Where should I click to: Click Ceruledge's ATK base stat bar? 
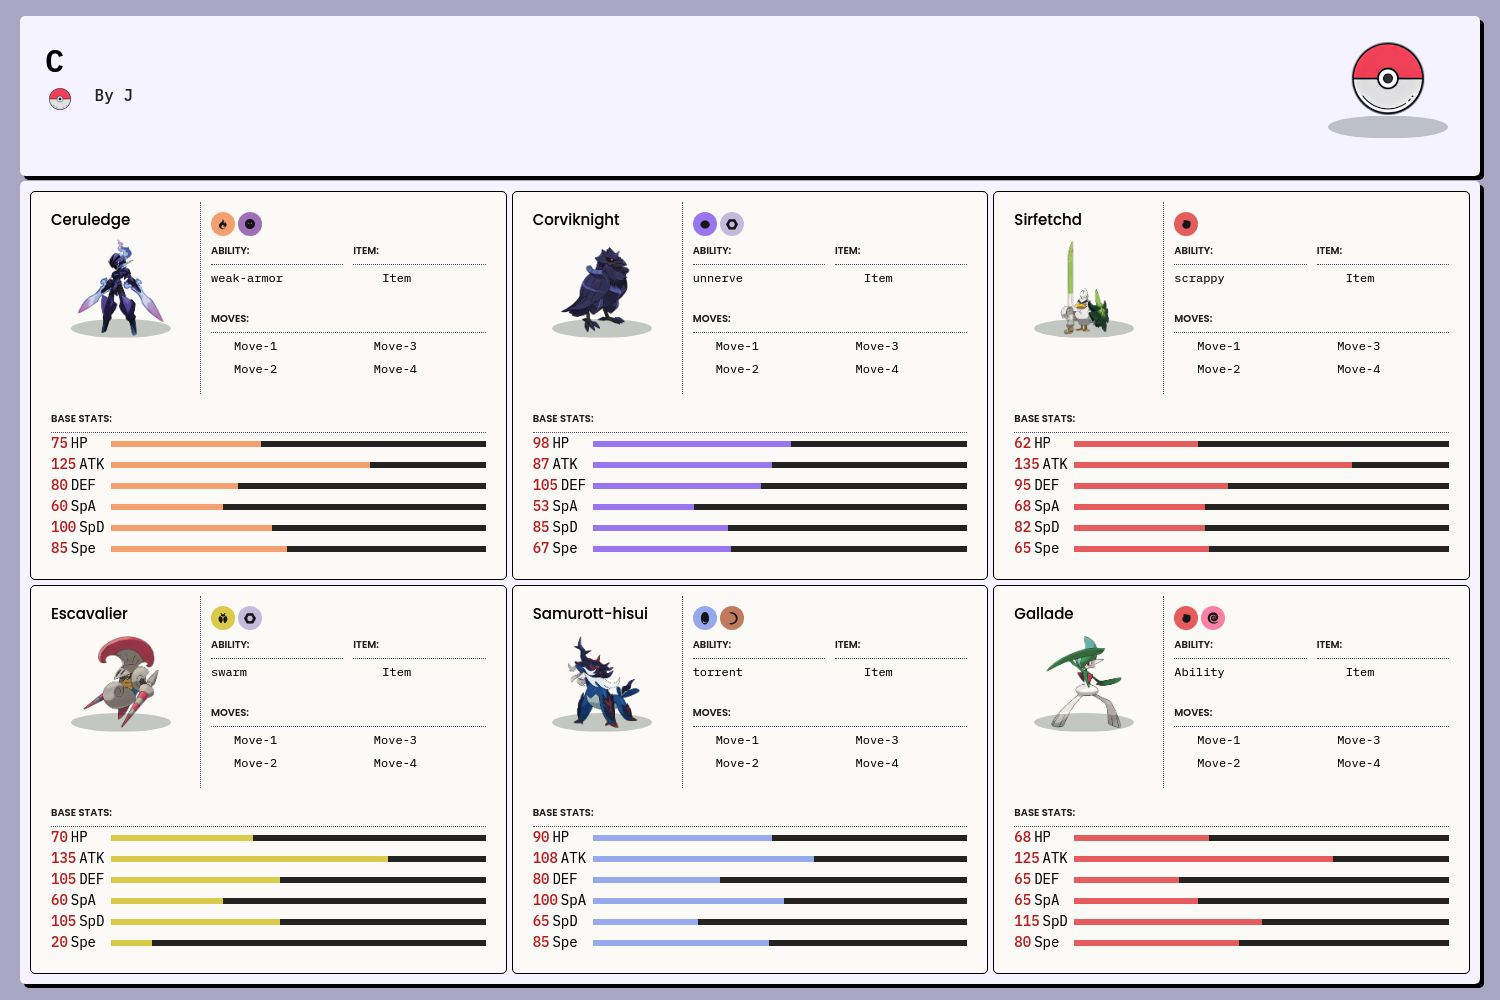click(x=298, y=465)
